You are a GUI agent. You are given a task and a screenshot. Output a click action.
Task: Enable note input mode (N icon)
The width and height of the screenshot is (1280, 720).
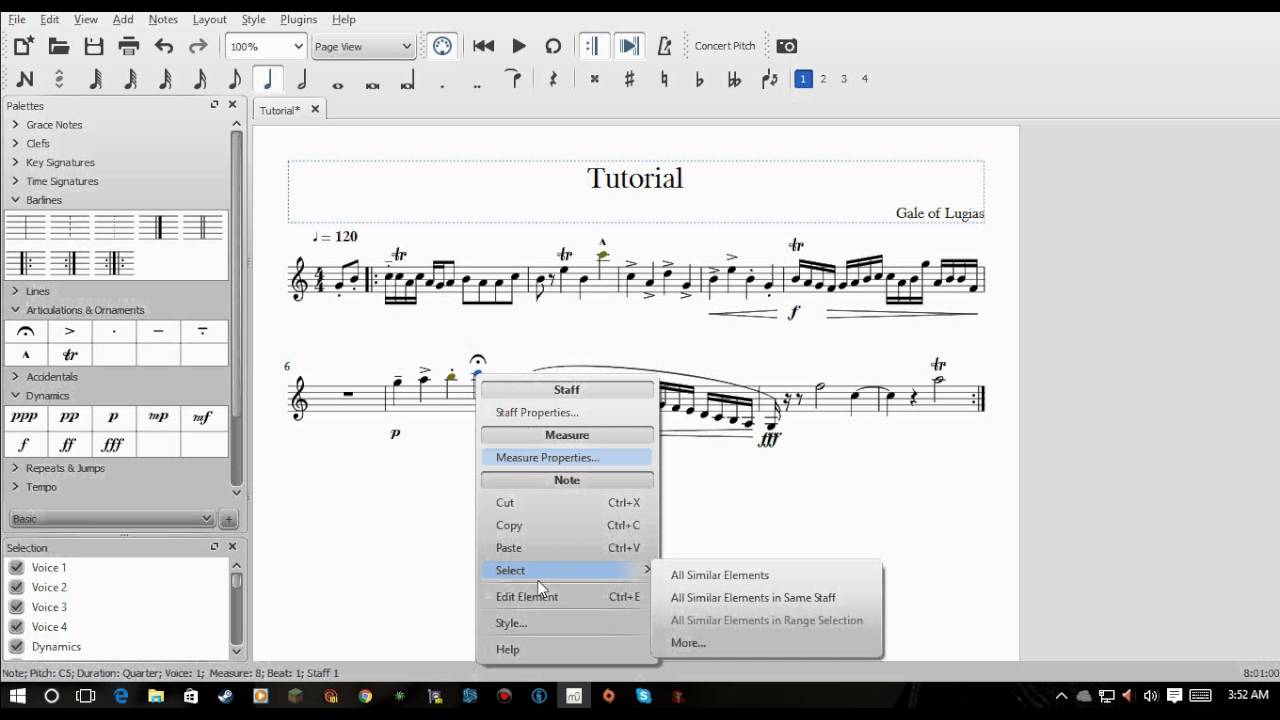(x=25, y=79)
